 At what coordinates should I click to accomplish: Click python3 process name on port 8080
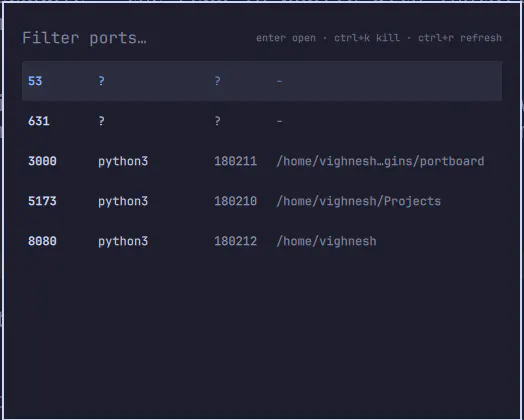(x=123, y=242)
